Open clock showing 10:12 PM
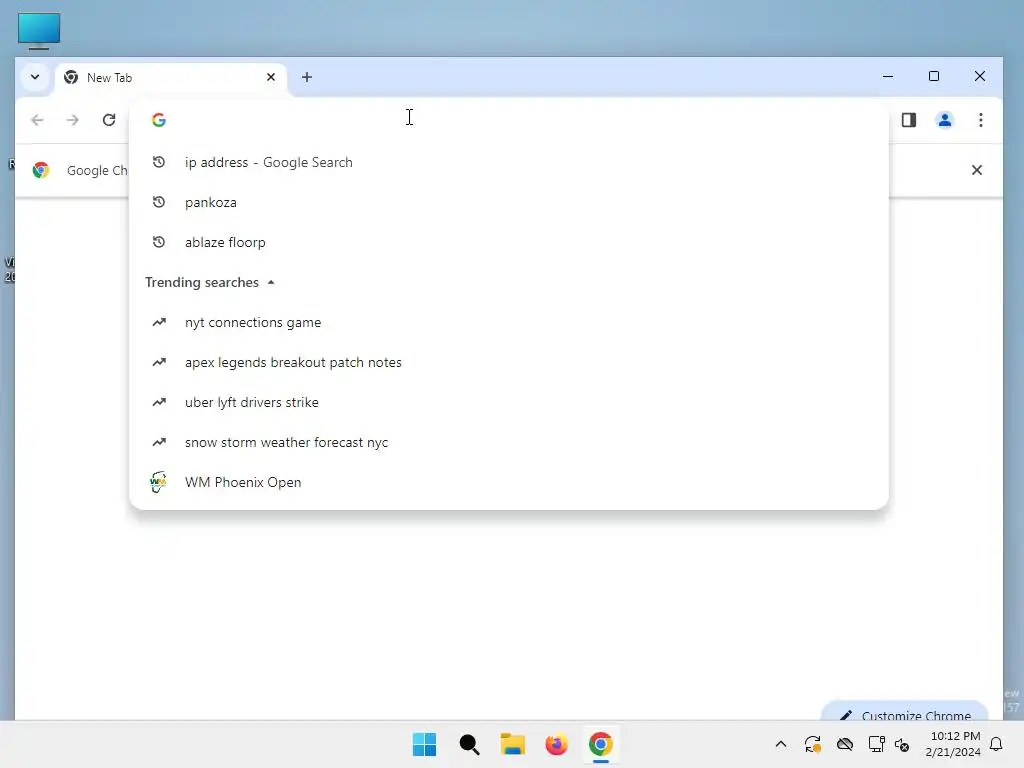This screenshot has height=768, width=1024. (x=953, y=744)
